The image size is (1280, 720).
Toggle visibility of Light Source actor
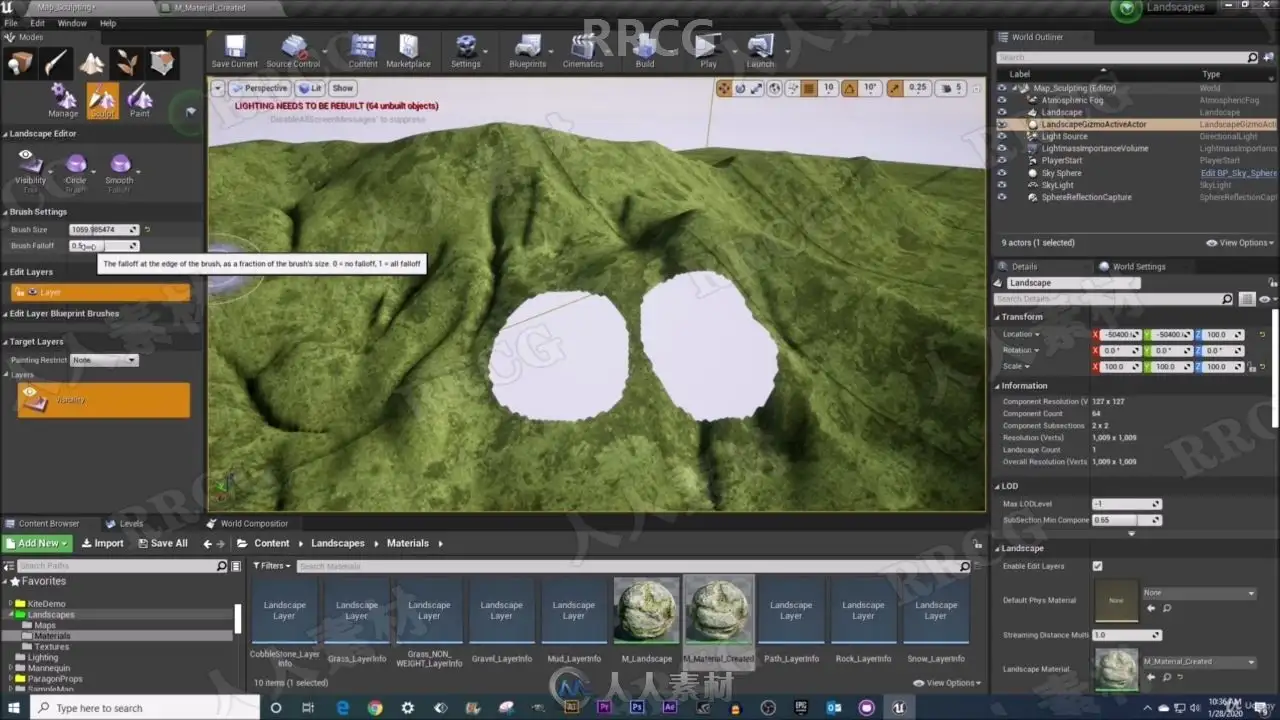point(1002,137)
